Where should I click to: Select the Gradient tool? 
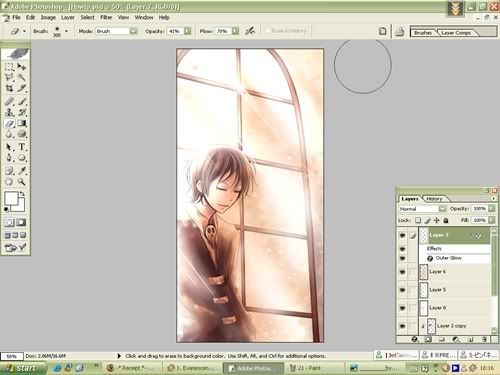tap(22, 123)
